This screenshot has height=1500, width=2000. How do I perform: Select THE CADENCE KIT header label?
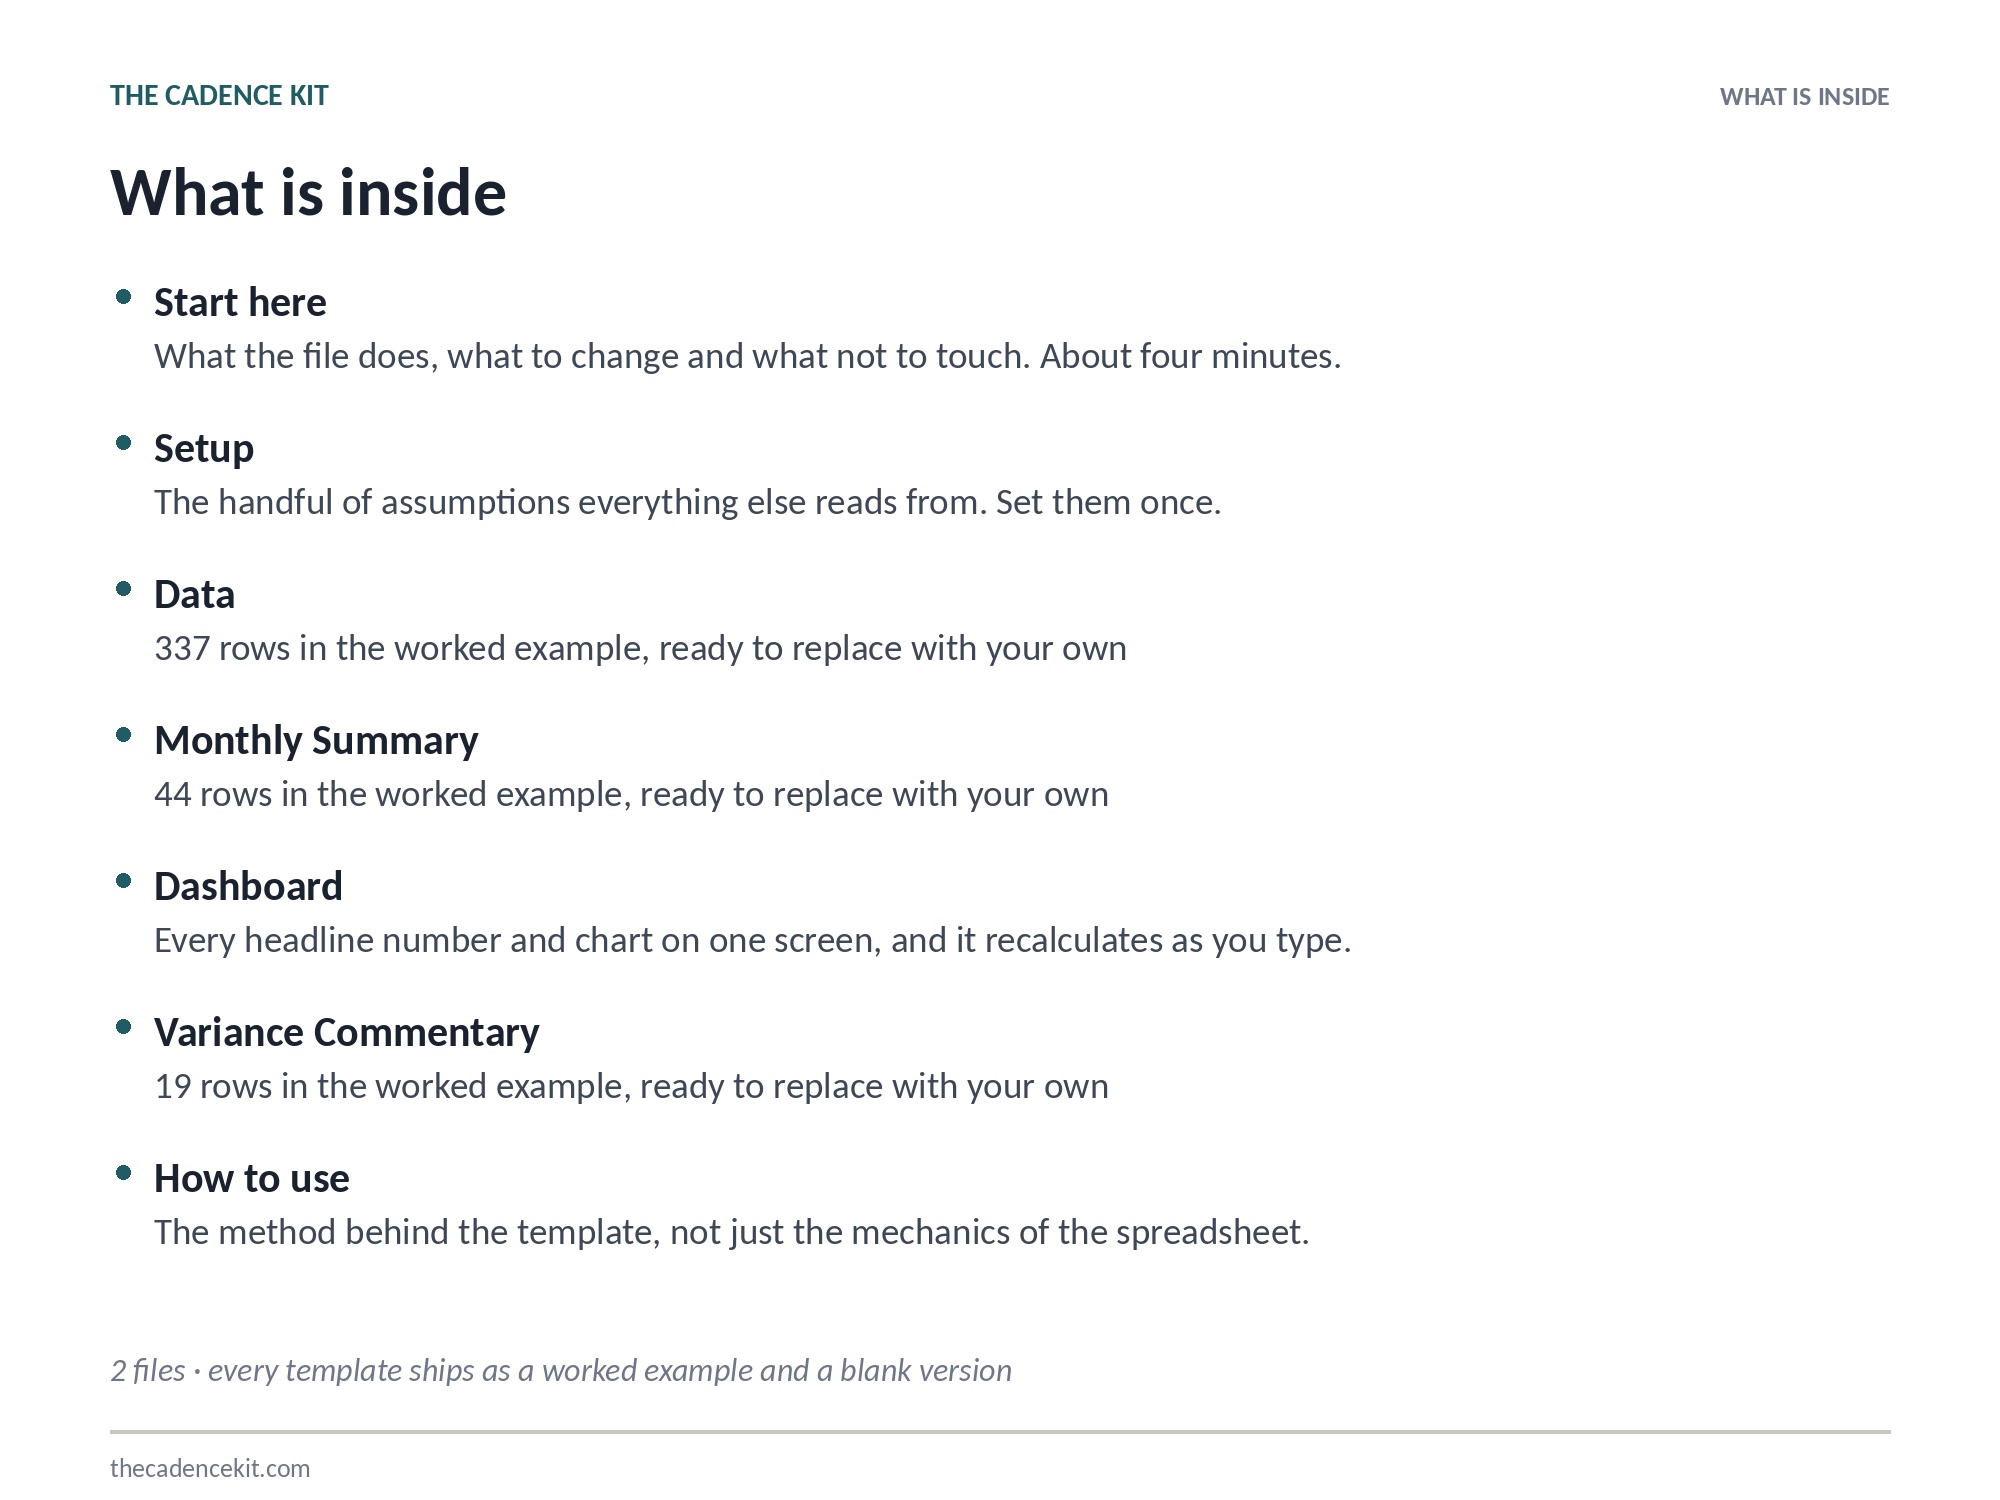point(219,96)
